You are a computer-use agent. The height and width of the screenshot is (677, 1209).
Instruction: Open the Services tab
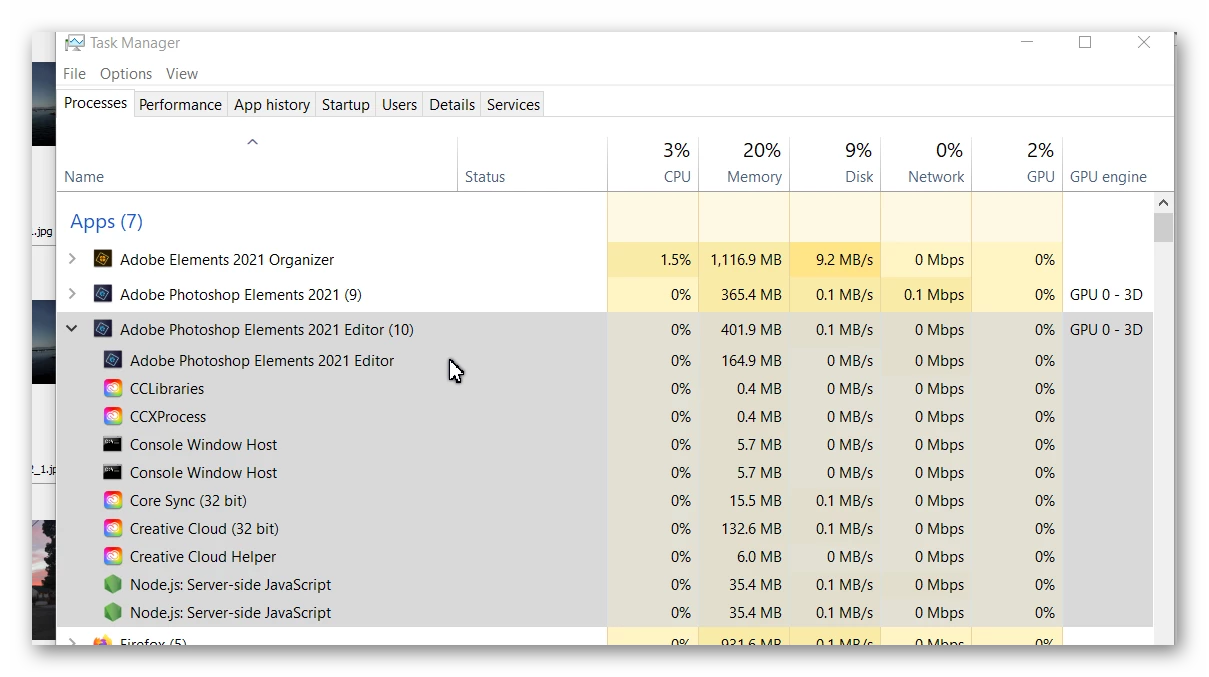click(513, 104)
